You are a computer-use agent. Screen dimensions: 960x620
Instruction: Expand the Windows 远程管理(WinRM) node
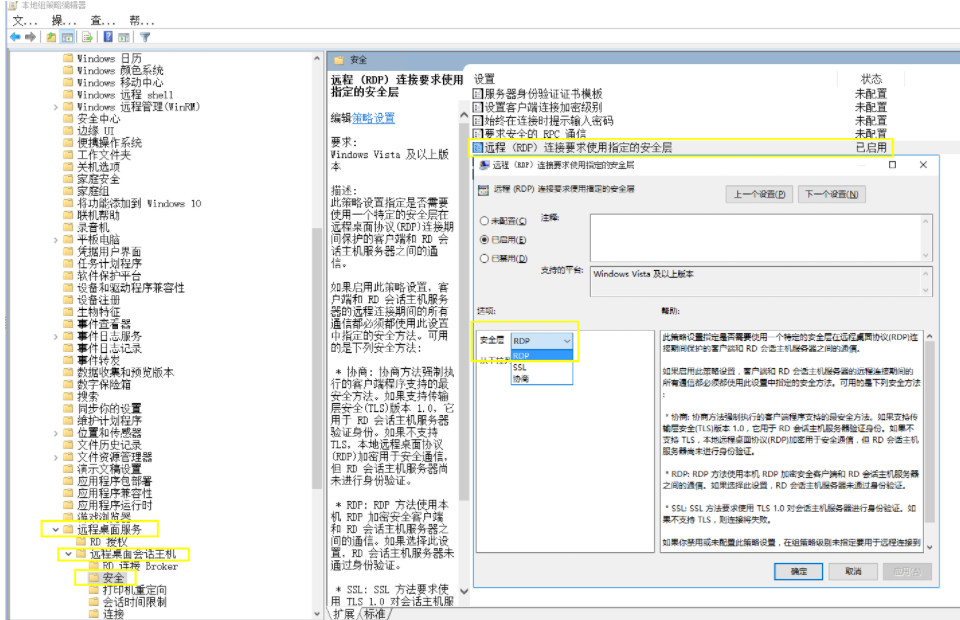coord(56,107)
